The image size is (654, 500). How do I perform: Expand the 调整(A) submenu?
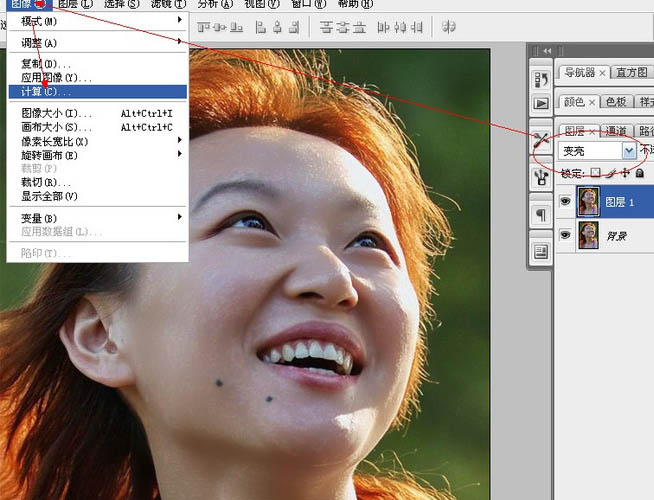(x=98, y=42)
